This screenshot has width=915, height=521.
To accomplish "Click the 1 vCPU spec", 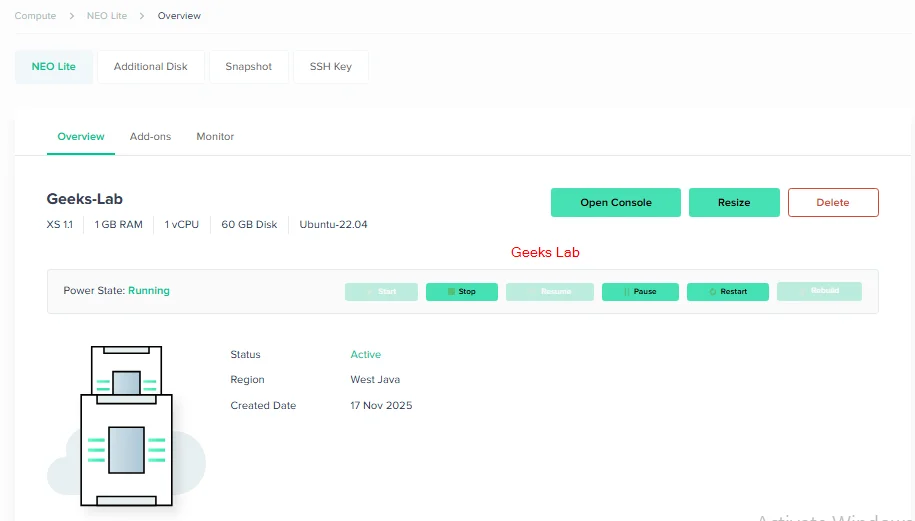I will pyautogui.click(x=181, y=225).
